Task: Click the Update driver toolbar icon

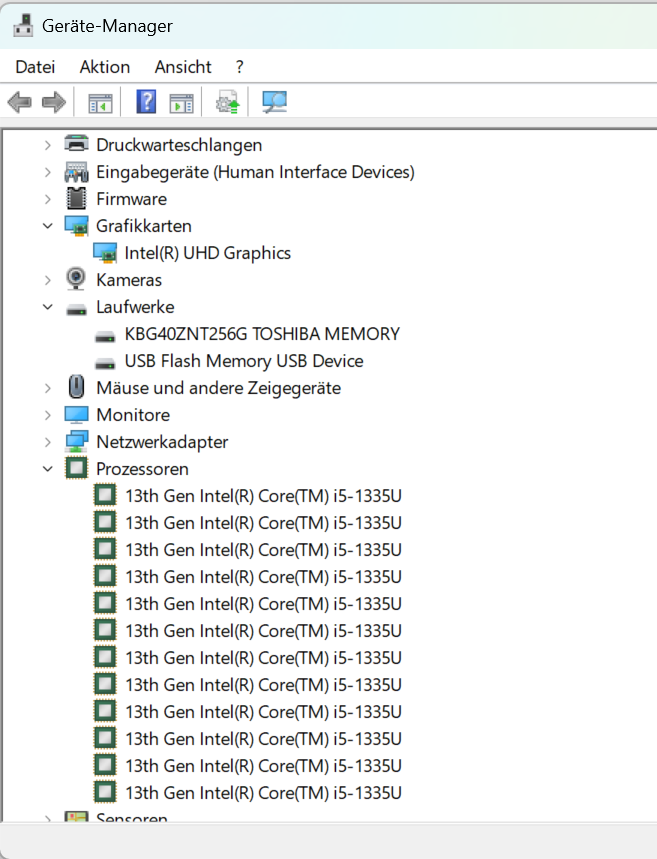Action: [227, 102]
